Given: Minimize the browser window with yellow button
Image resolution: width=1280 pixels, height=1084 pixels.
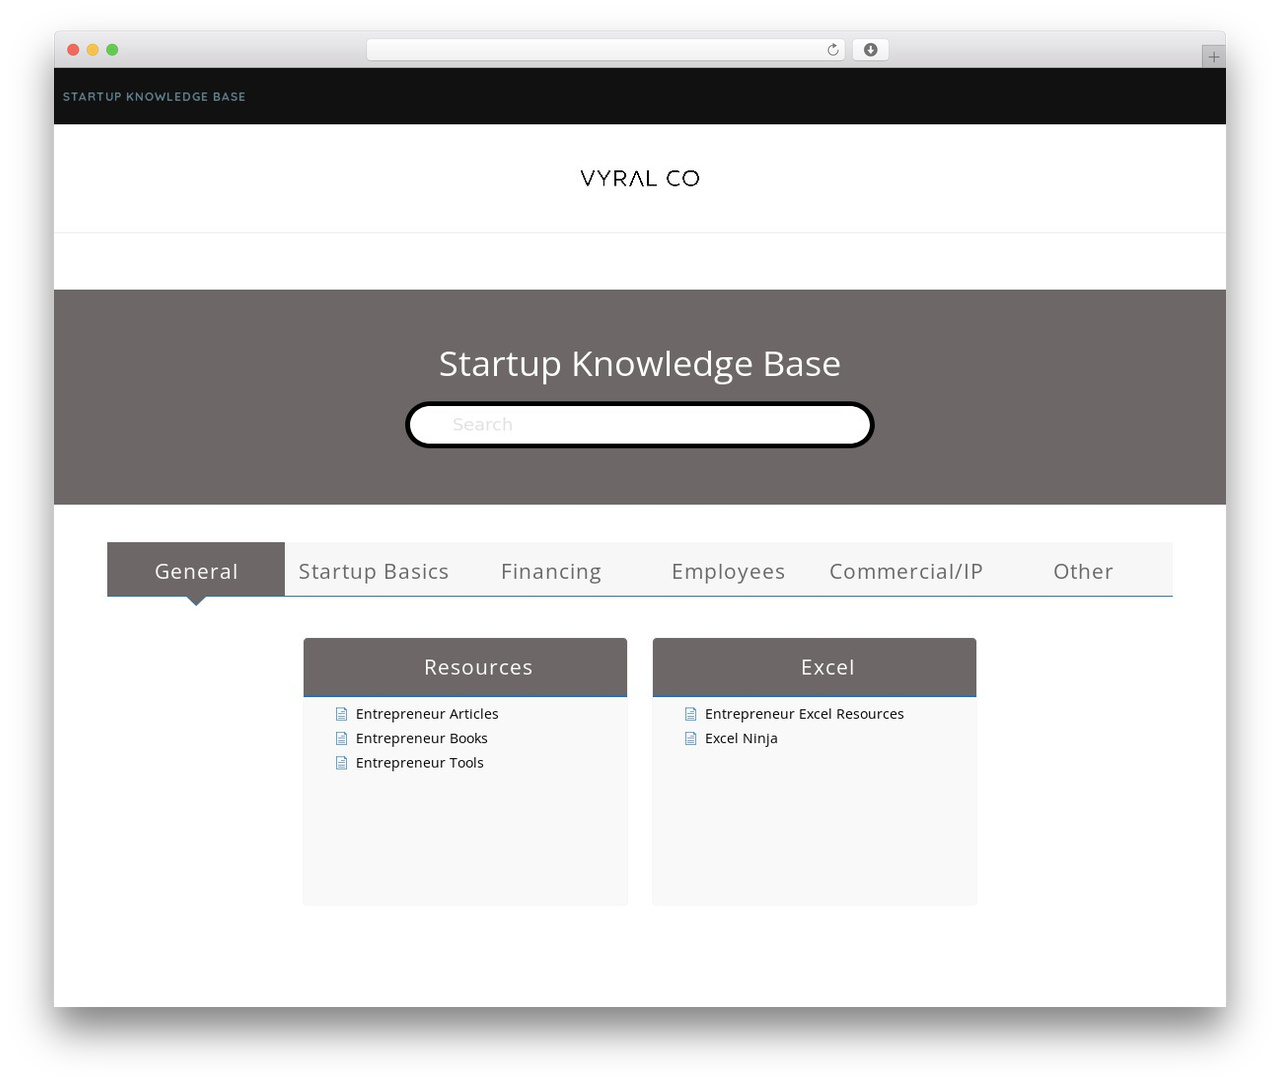Looking at the screenshot, I should [x=93, y=50].
